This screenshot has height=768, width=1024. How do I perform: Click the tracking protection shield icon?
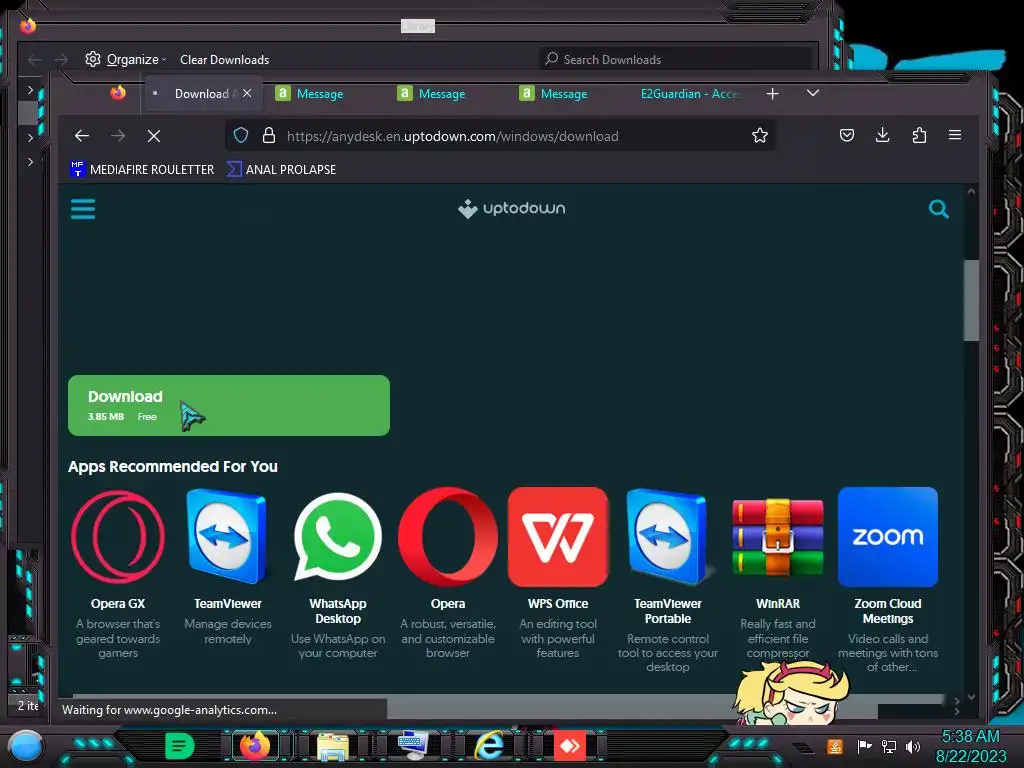click(x=241, y=135)
